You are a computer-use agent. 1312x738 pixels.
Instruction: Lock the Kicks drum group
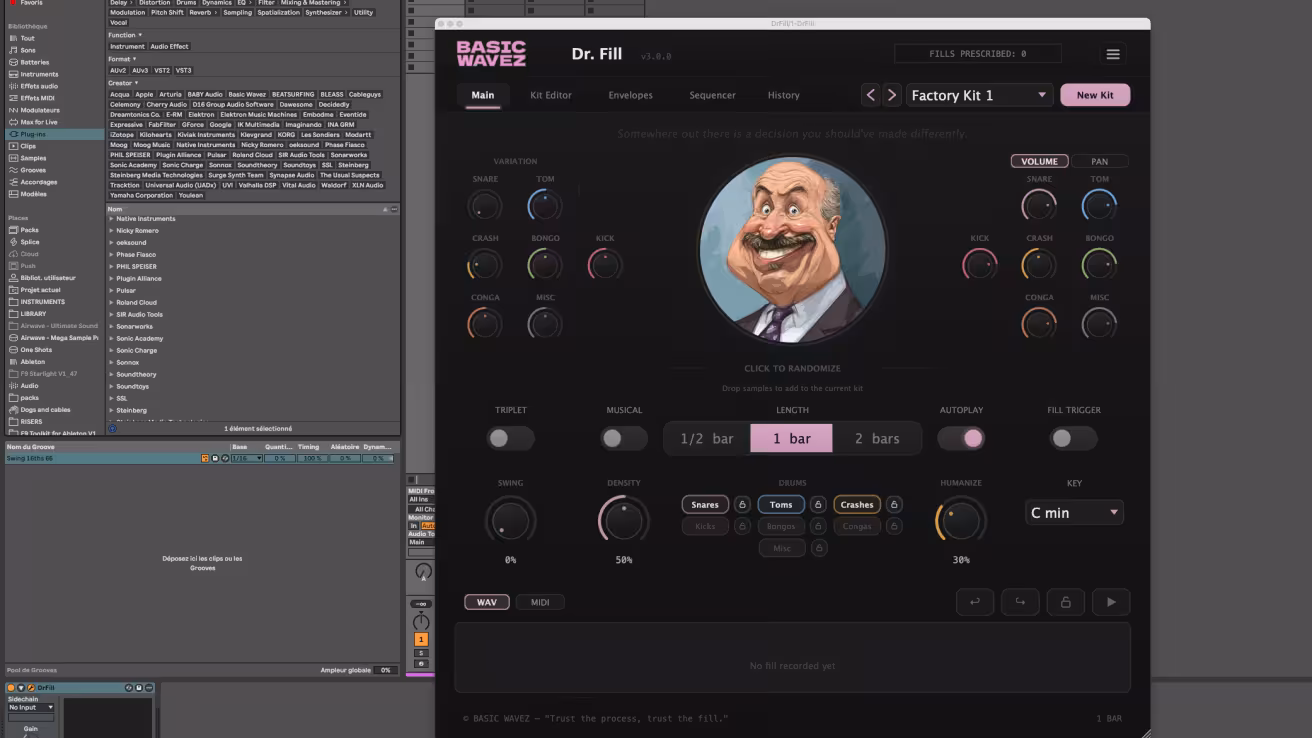point(742,526)
